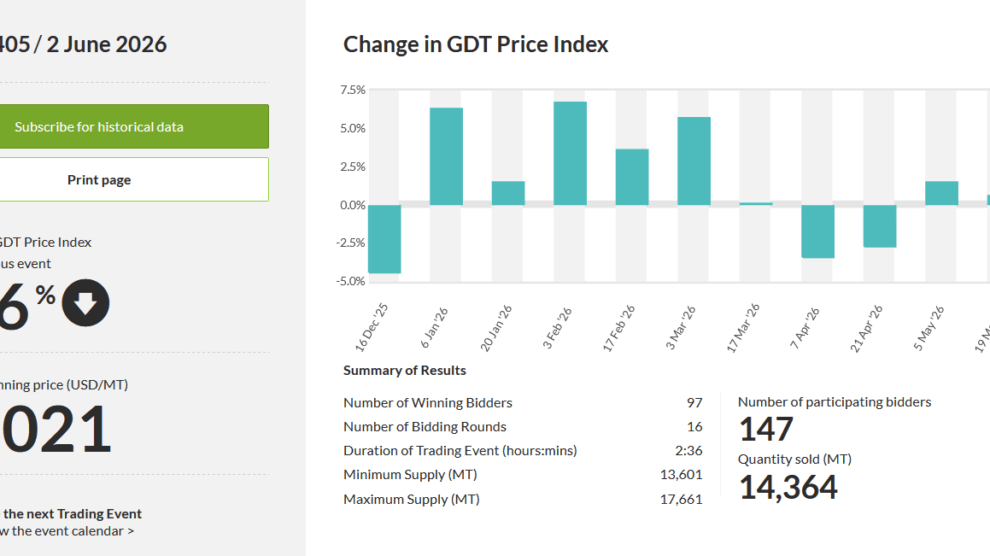Select the 20 Jan '26 chart bar
This screenshot has width=990, height=556.
click(x=508, y=193)
